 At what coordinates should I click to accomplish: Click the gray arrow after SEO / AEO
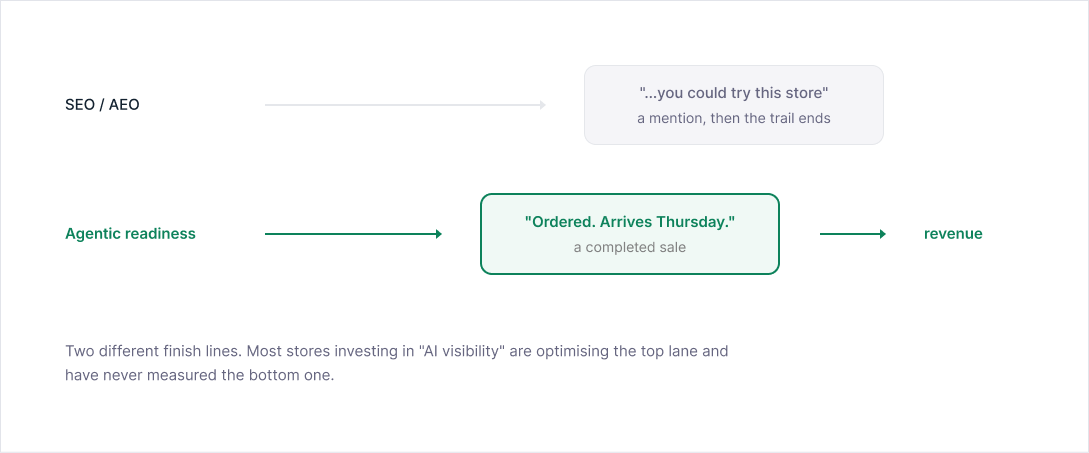[405, 105]
